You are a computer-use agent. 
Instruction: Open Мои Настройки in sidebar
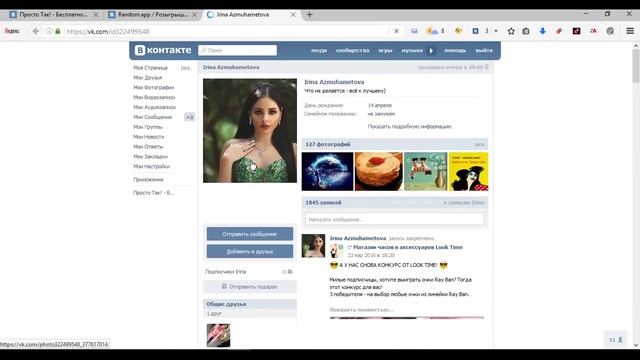click(152, 167)
